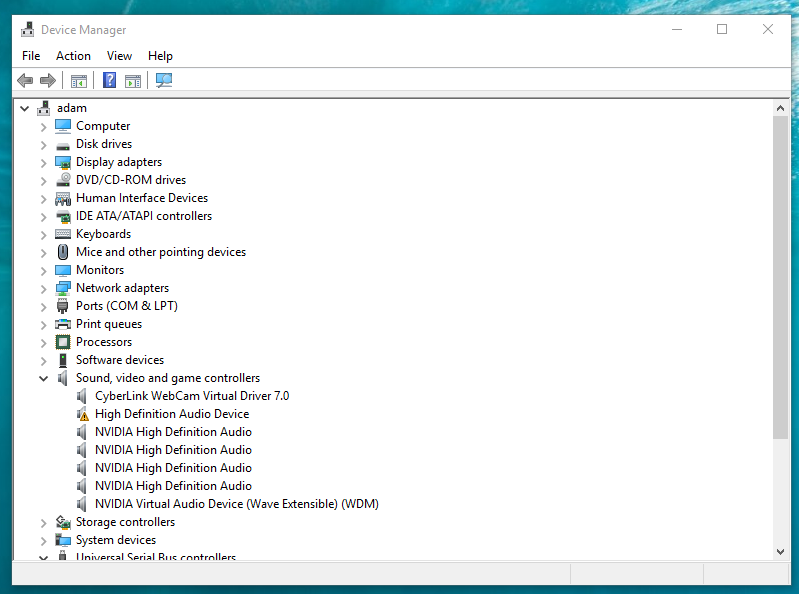
Task: Click the warning icon on High Definition Audio Device
Action: (x=82, y=414)
